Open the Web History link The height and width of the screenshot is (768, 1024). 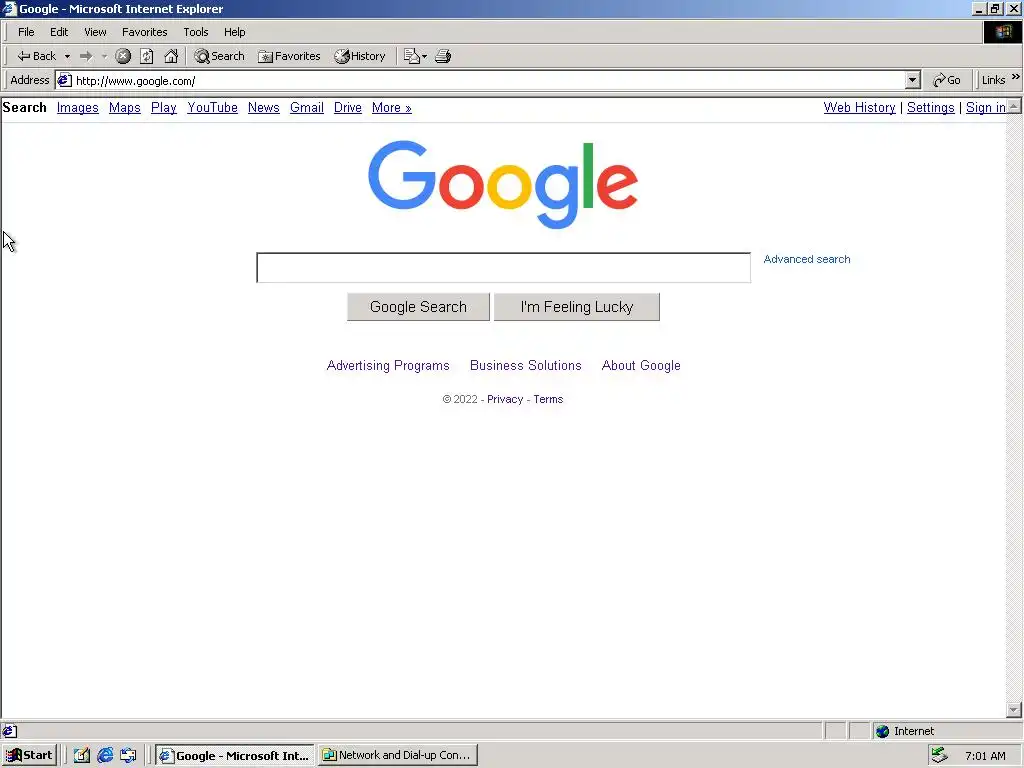[x=859, y=108]
